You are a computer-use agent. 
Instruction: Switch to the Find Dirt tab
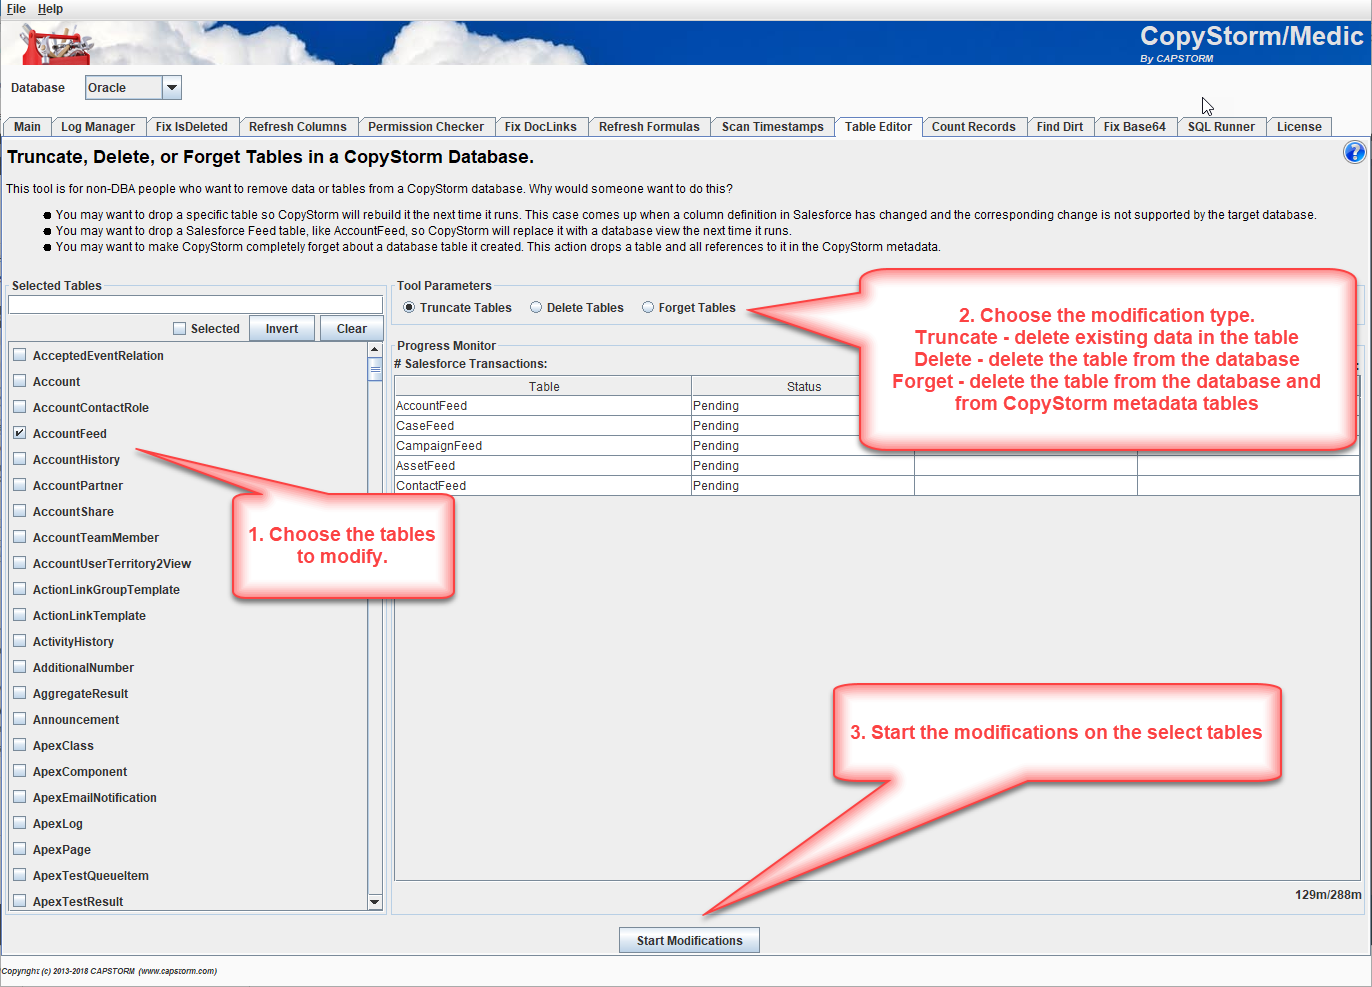[1060, 127]
